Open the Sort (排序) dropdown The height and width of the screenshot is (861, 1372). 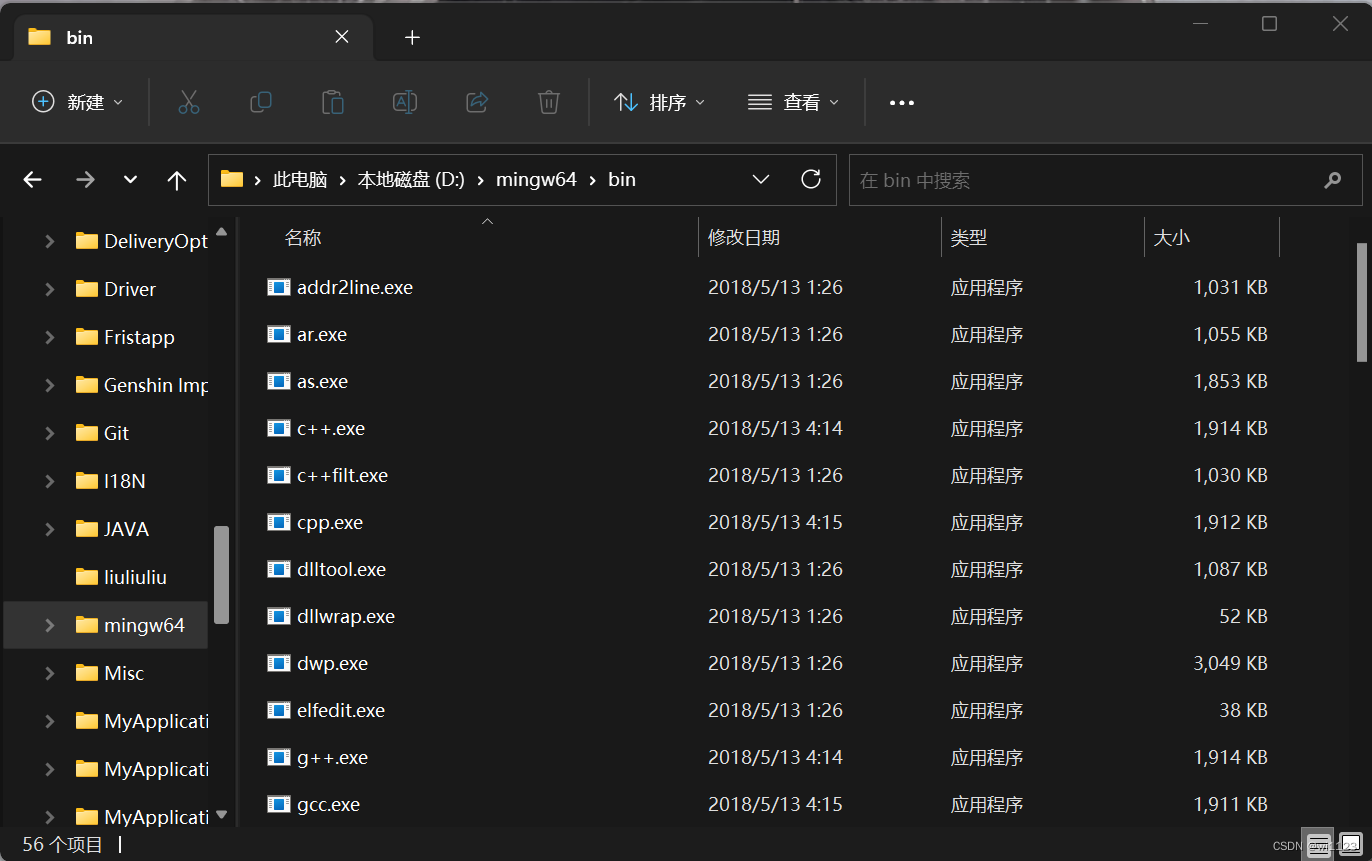tap(659, 102)
